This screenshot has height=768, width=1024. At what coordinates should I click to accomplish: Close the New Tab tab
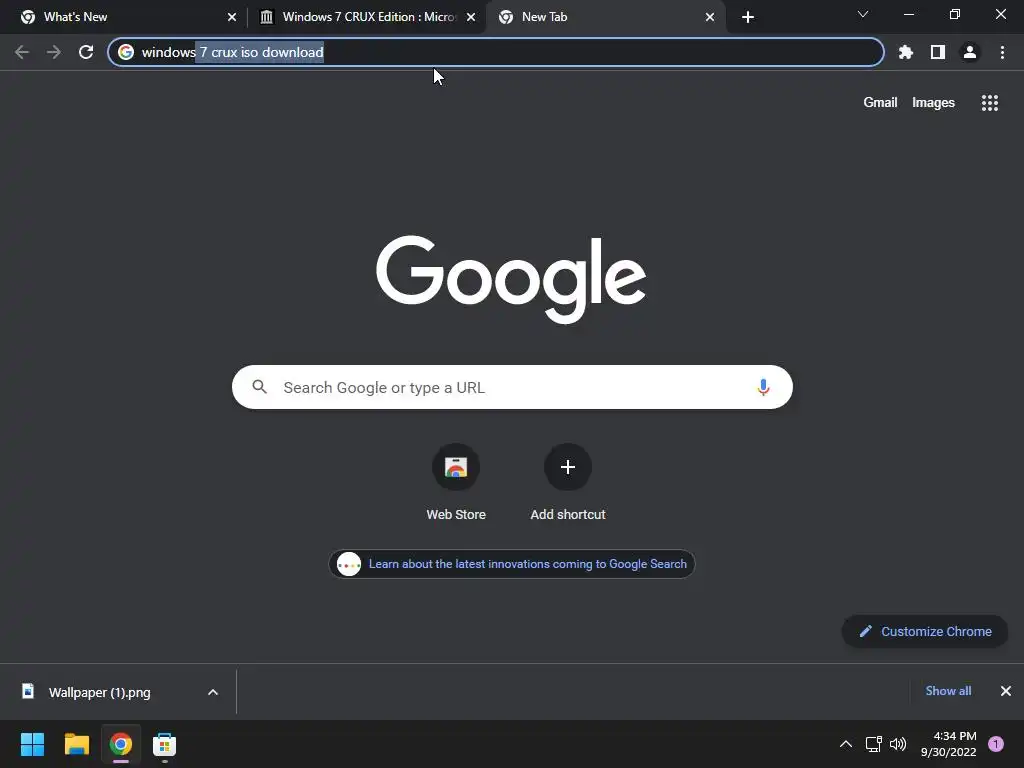(x=710, y=17)
